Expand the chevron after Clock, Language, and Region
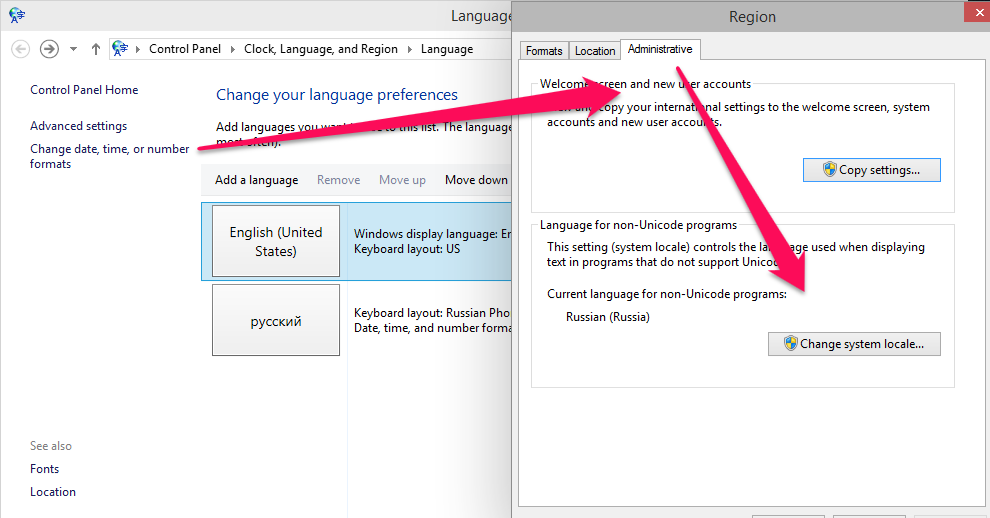990x518 pixels. [408, 49]
